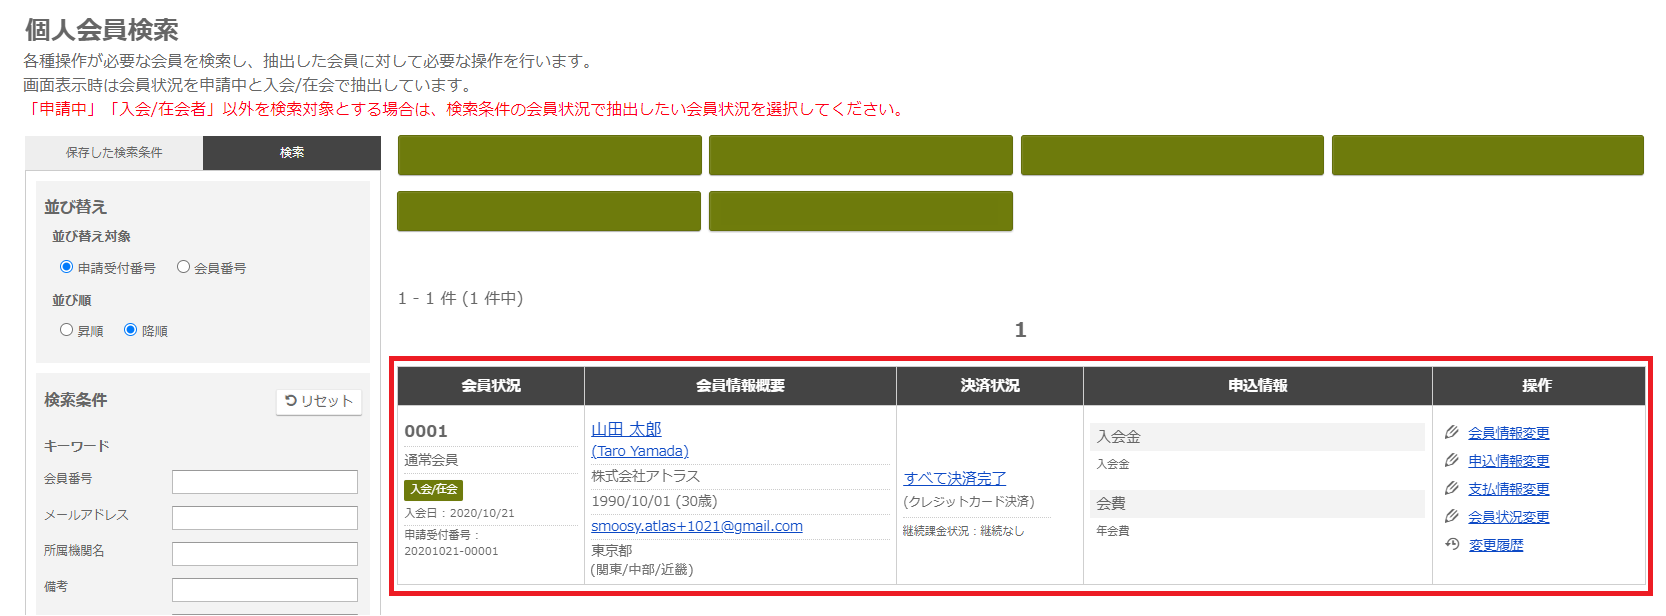Select the 申請受付番号 sort target radio
The height and width of the screenshot is (616, 1666).
point(67,267)
